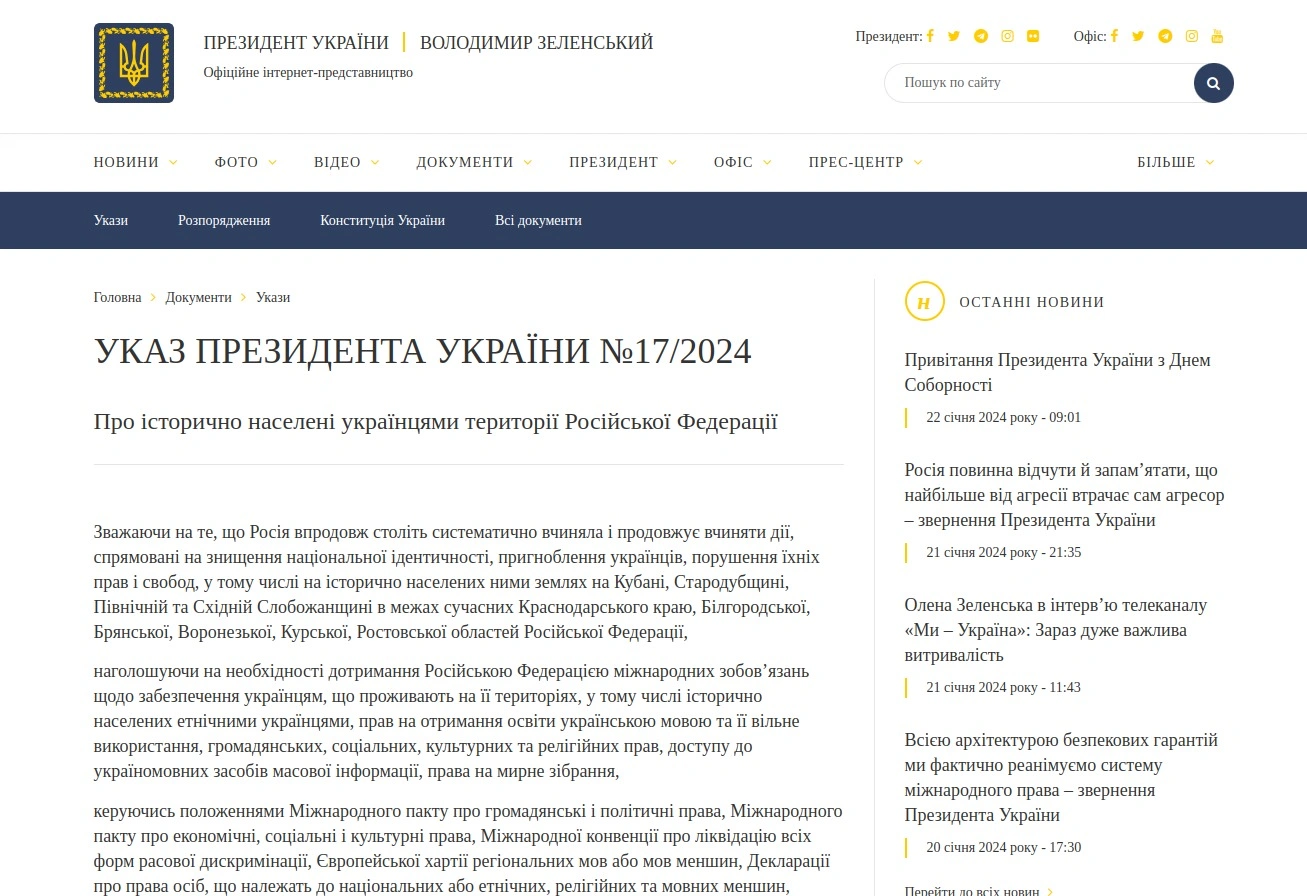Screen dimensions: 1307x896
Task: Open the Office Telegram channel
Action: click(x=1164, y=36)
